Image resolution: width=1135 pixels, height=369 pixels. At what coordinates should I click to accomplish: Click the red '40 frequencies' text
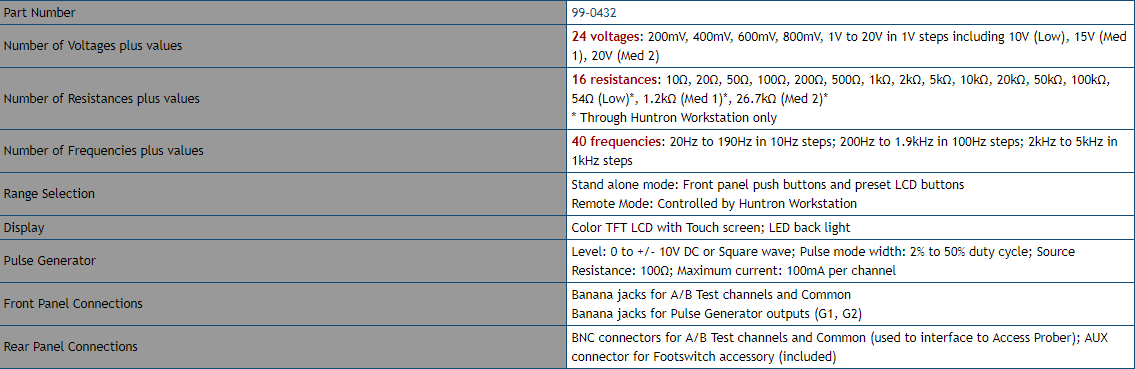click(617, 140)
